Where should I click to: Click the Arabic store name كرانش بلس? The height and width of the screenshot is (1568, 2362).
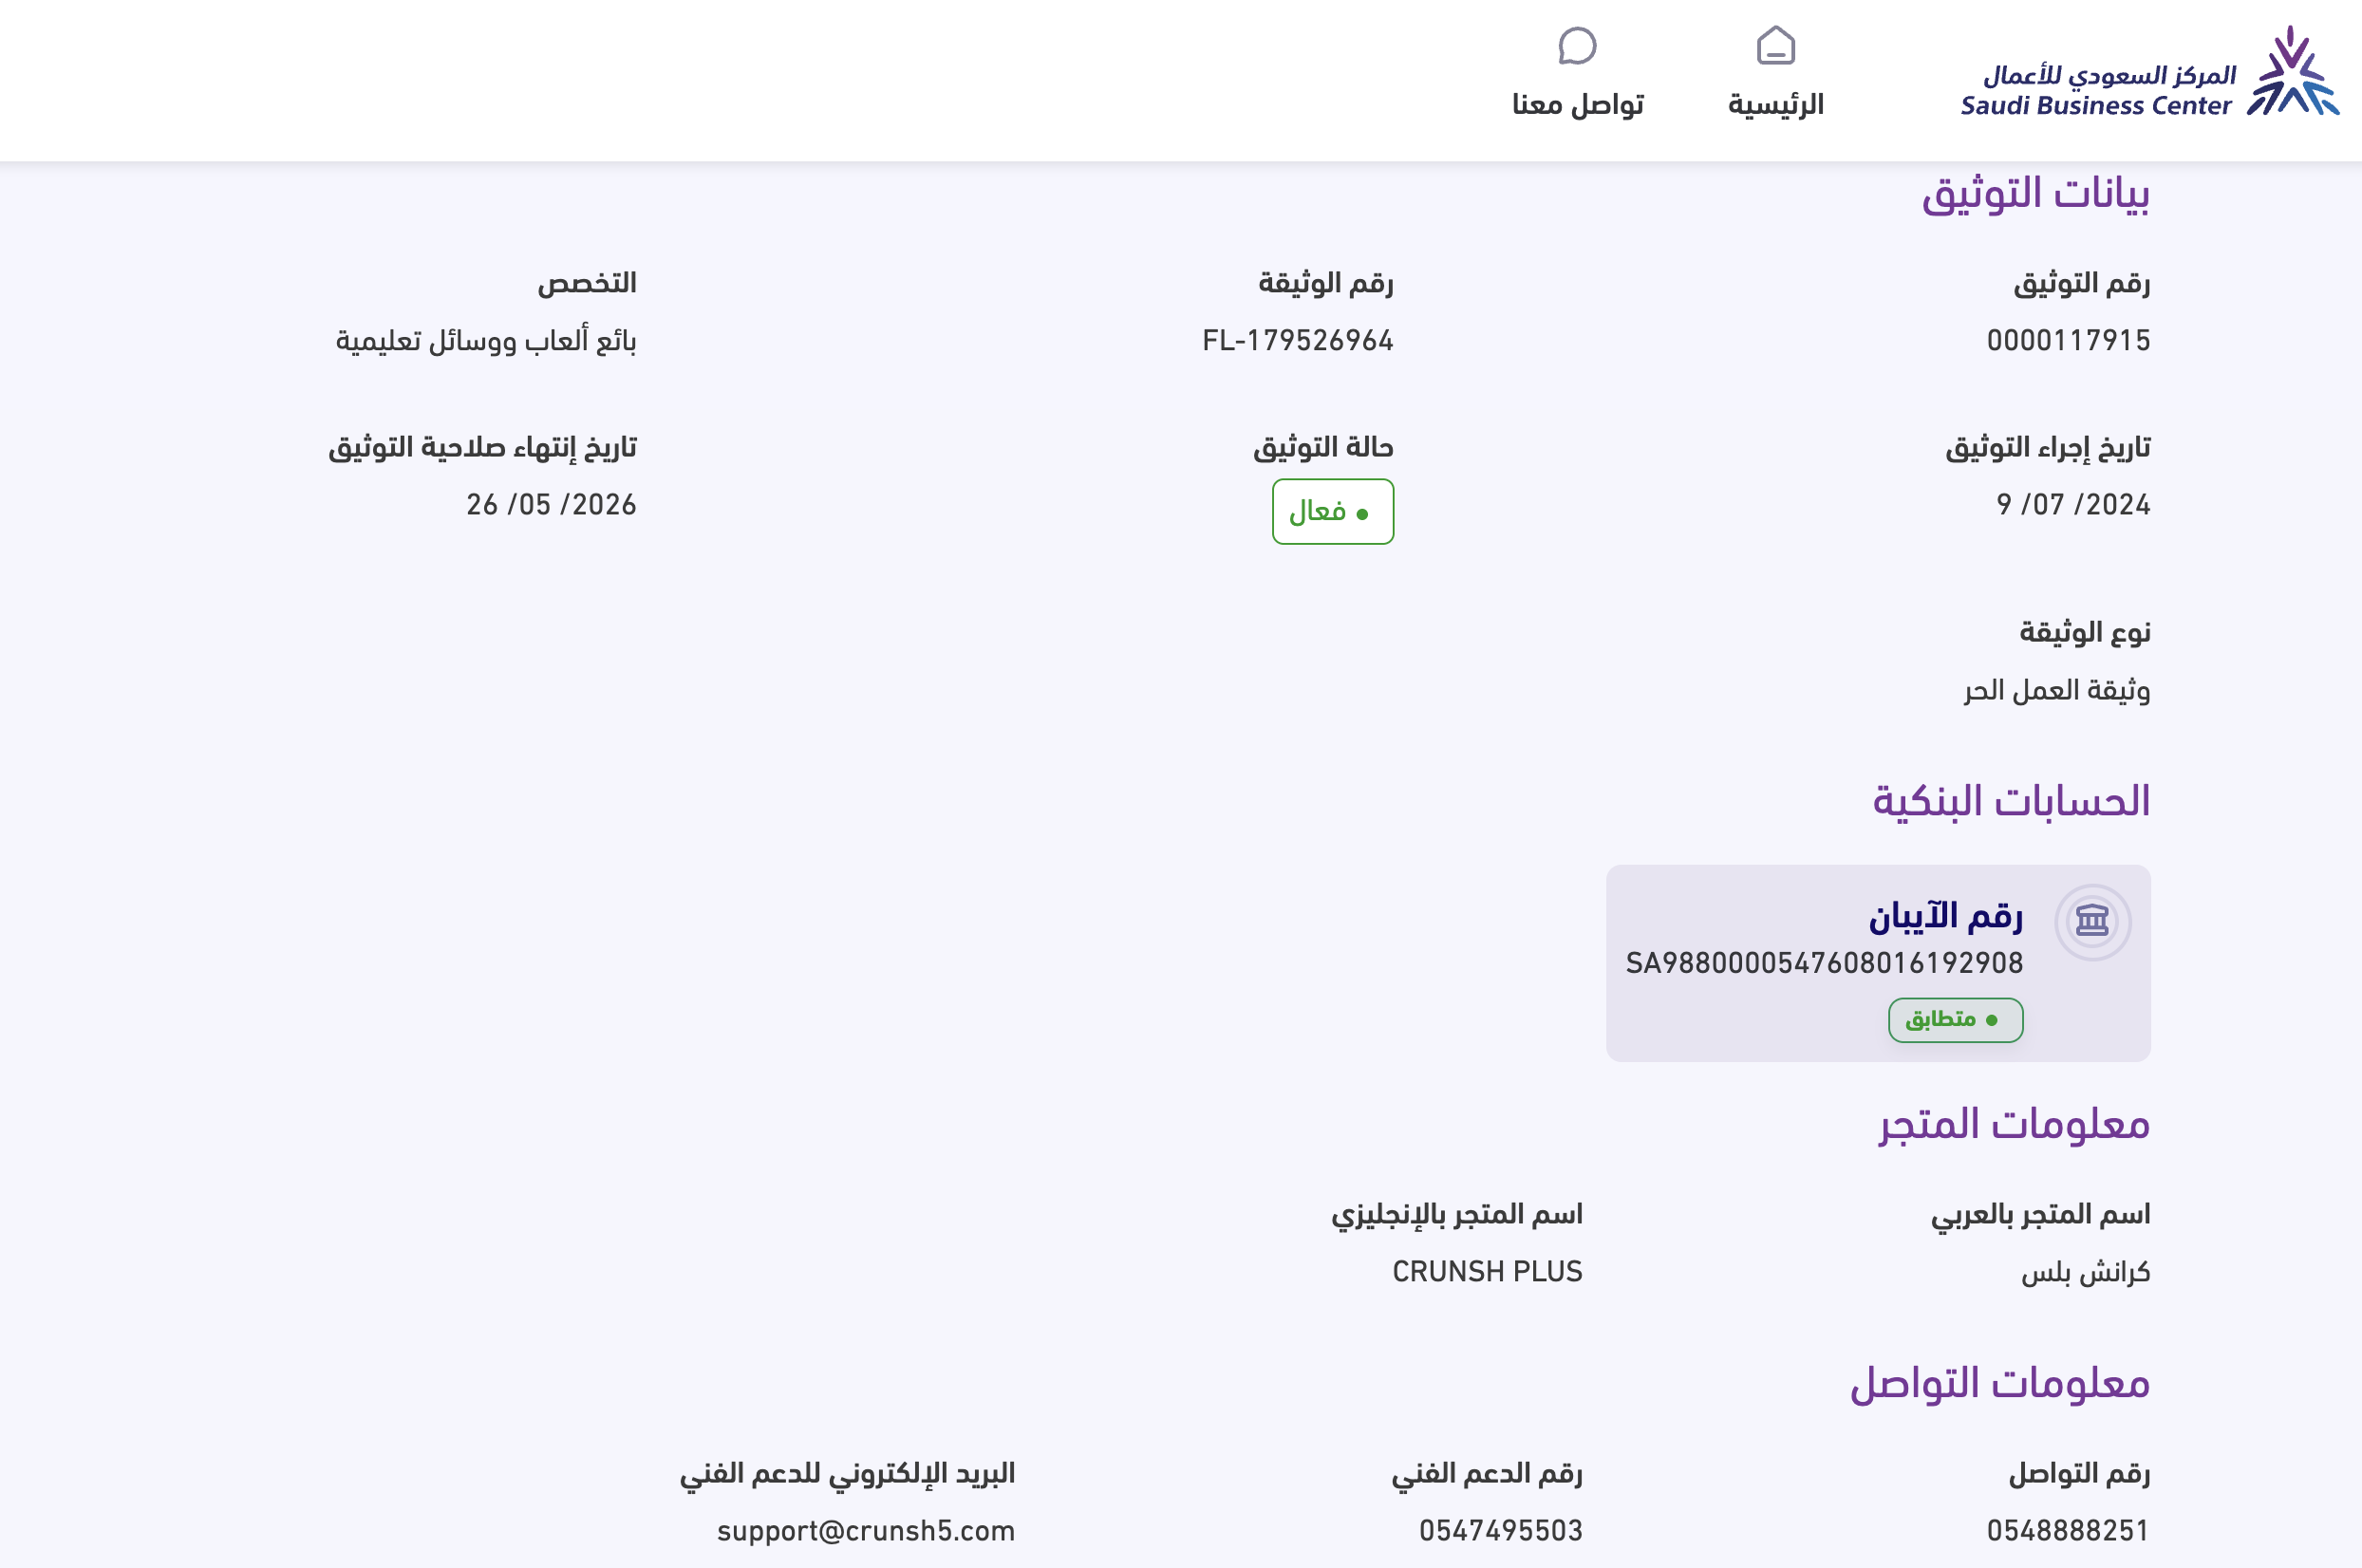tap(2085, 1272)
